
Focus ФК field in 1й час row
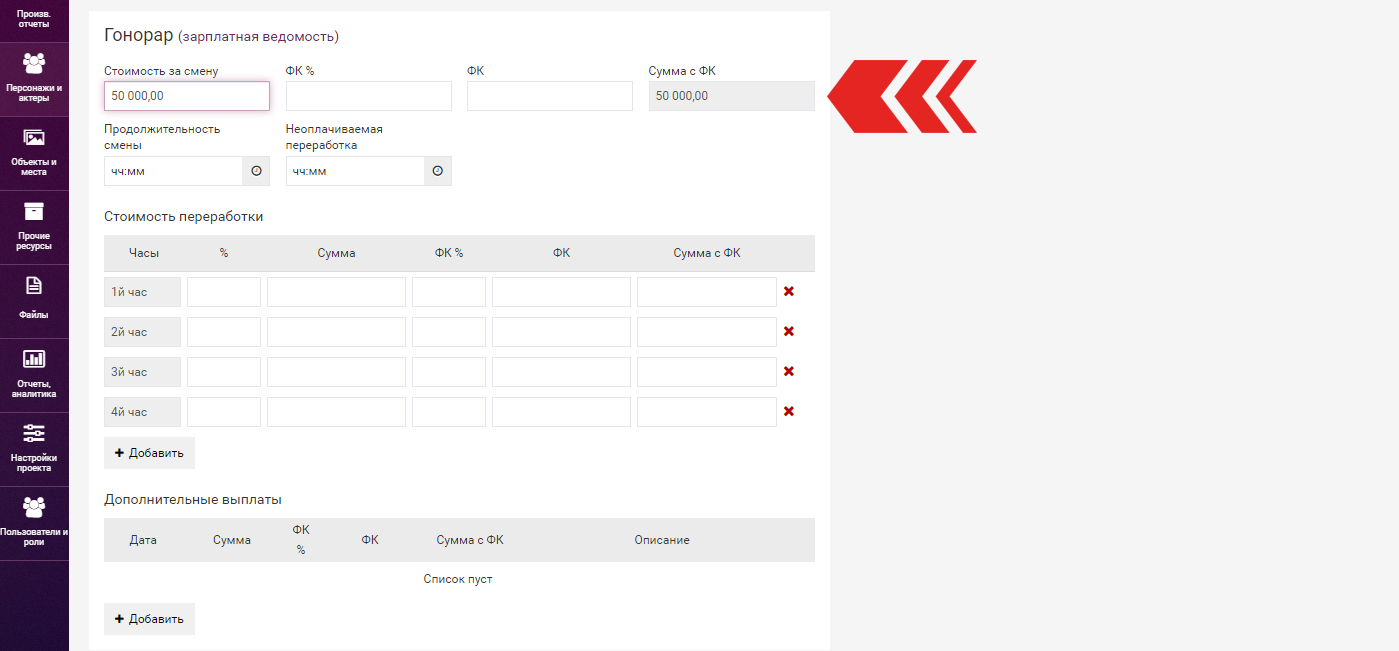(x=561, y=292)
